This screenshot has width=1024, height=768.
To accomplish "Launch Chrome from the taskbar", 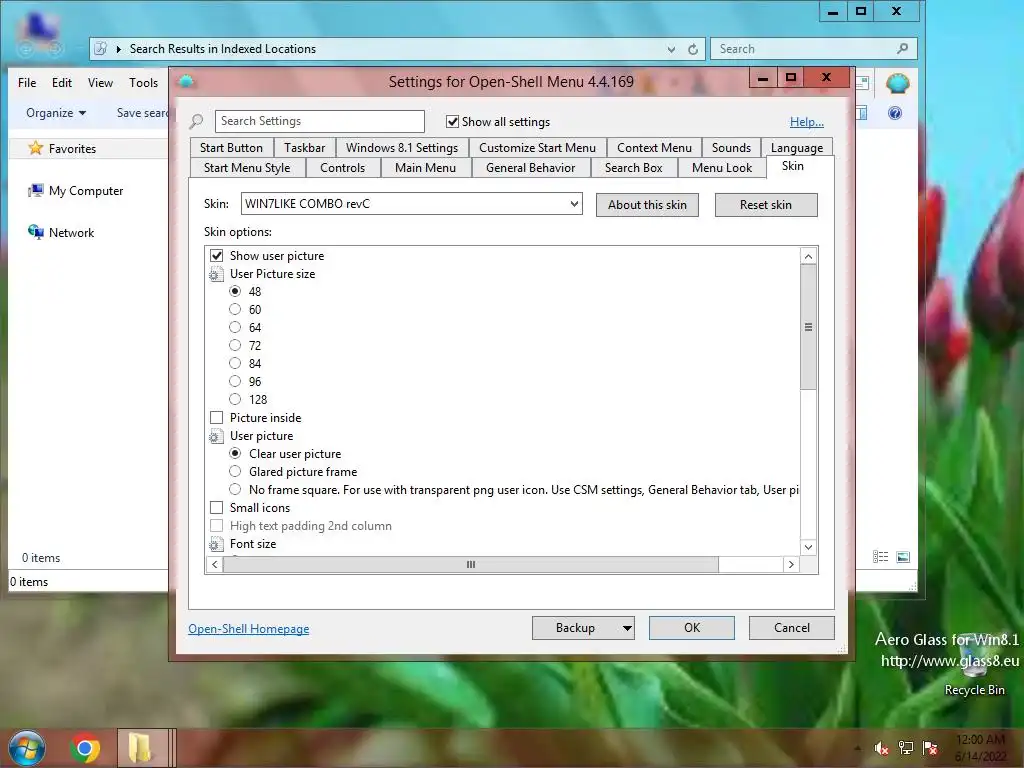I will [x=85, y=748].
